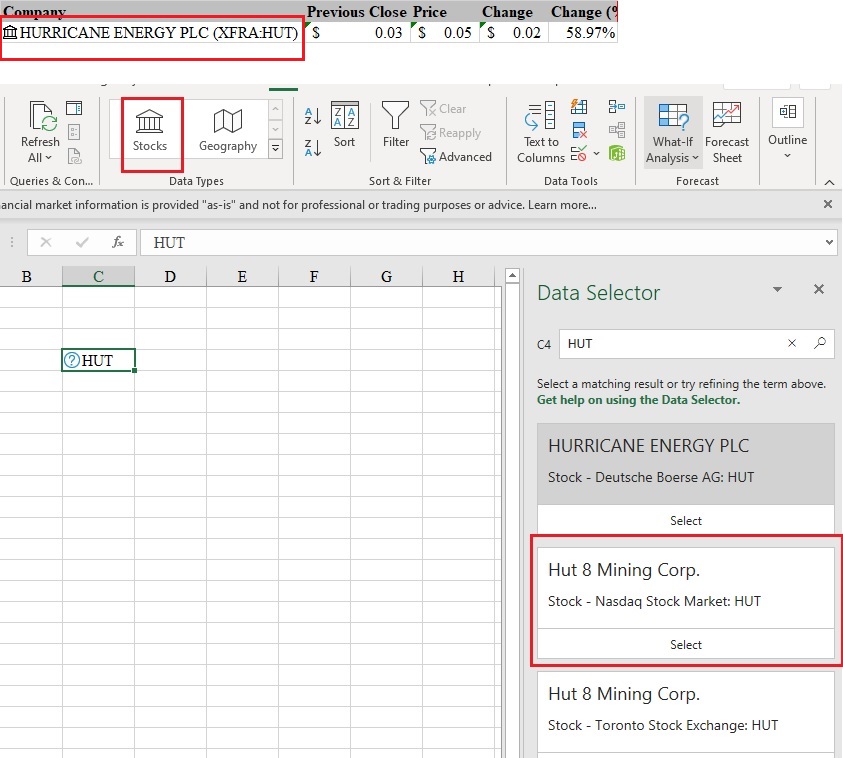Click the Relationships icon

click(x=617, y=130)
